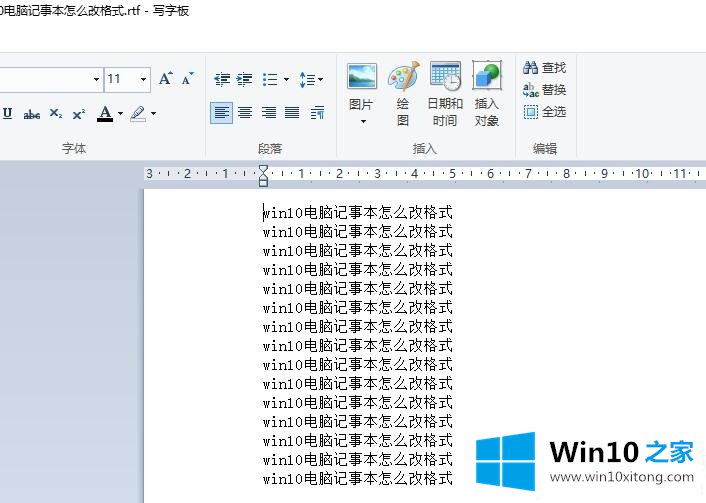The height and width of the screenshot is (503, 706).
Task: Start a bulleted list
Action: pyautogui.click(x=270, y=80)
